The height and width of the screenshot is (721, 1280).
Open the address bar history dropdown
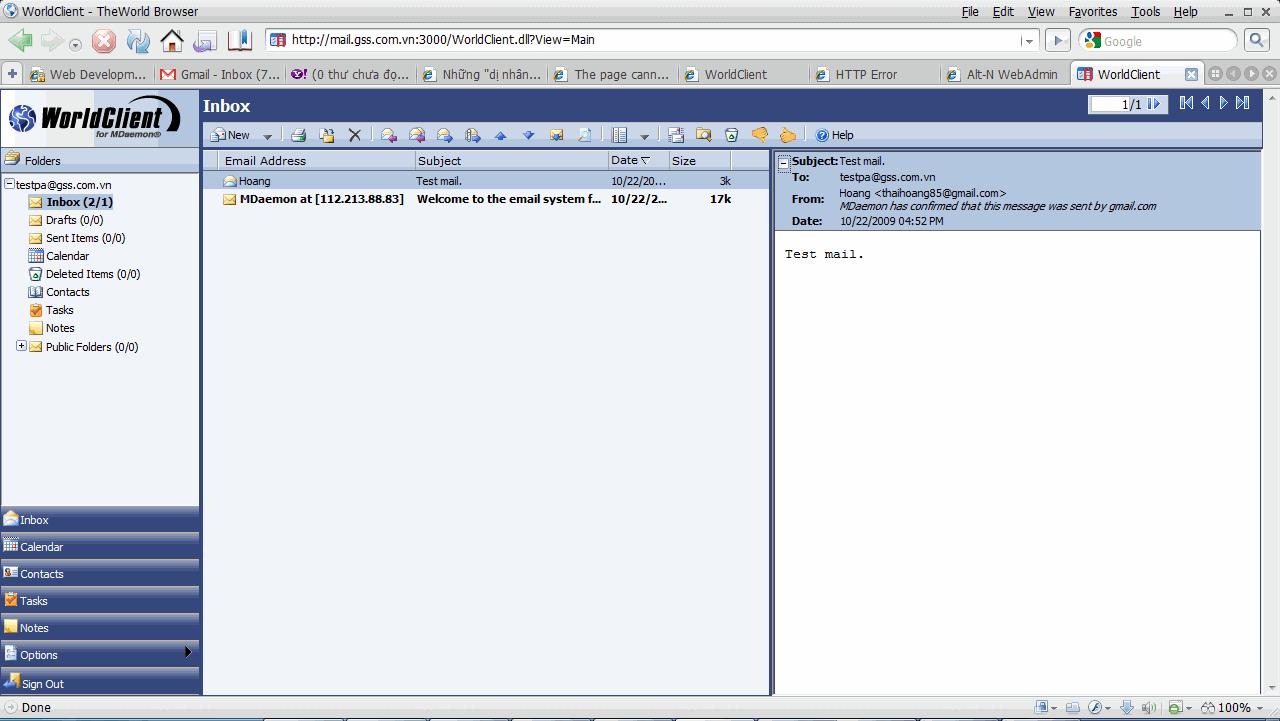click(x=1028, y=41)
